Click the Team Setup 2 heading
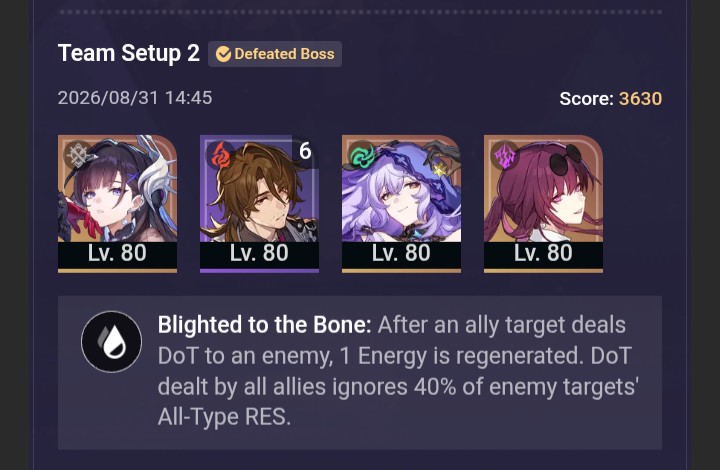 coord(129,53)
